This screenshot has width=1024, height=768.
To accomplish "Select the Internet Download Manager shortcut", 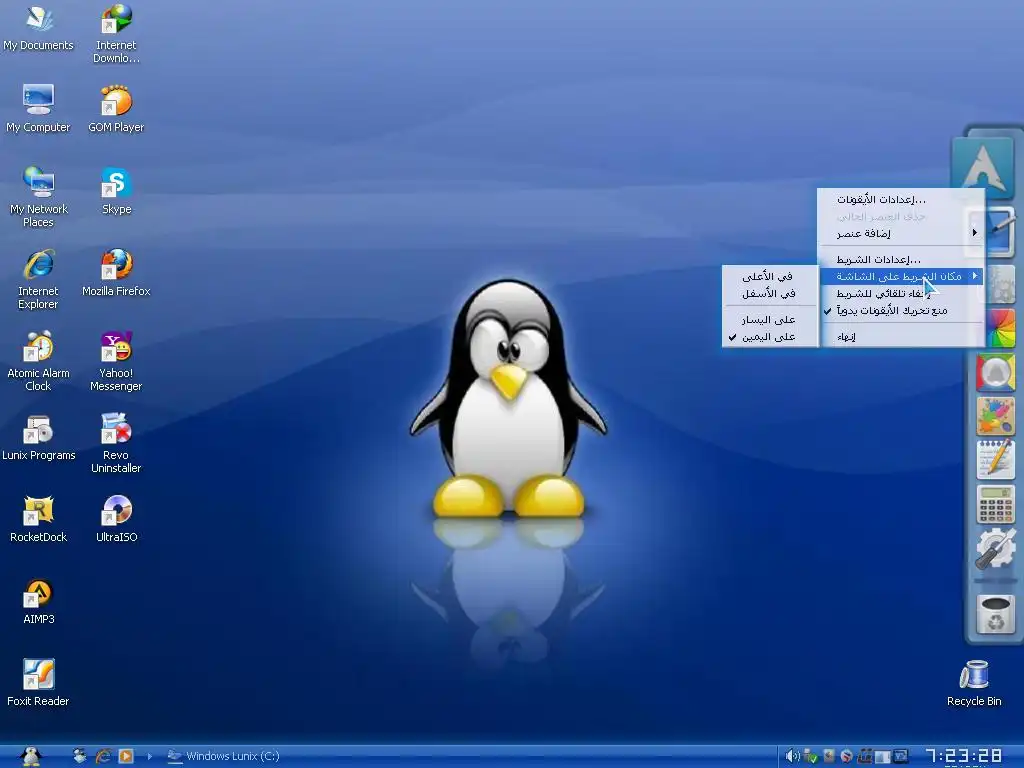I will [116, 34].
